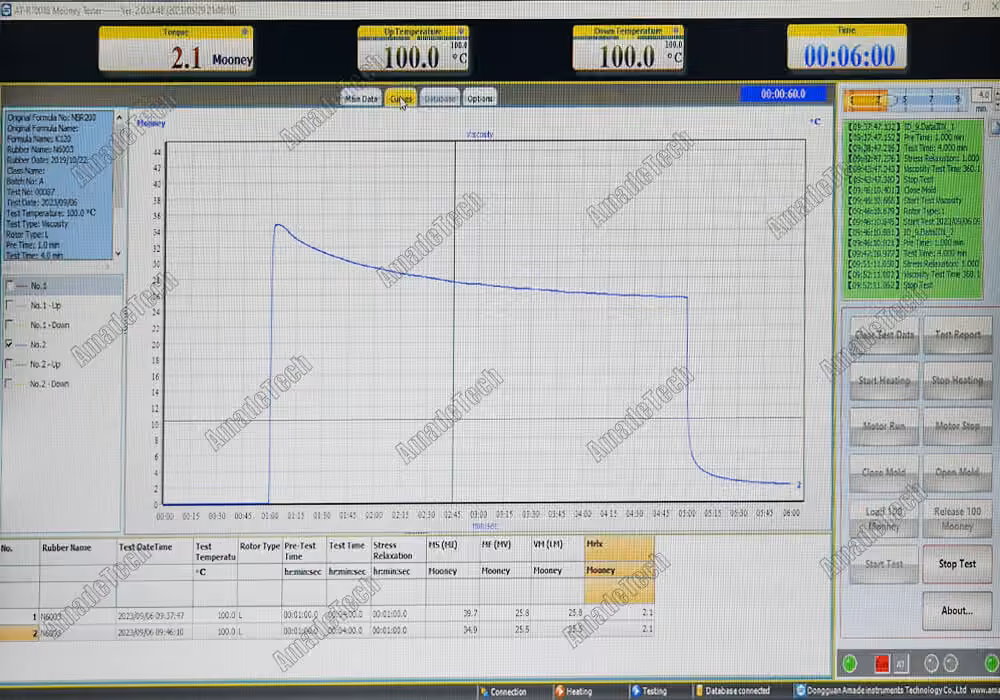Click the Stop Heating button
1000x700 pixels.
click(x=957, y=381)
